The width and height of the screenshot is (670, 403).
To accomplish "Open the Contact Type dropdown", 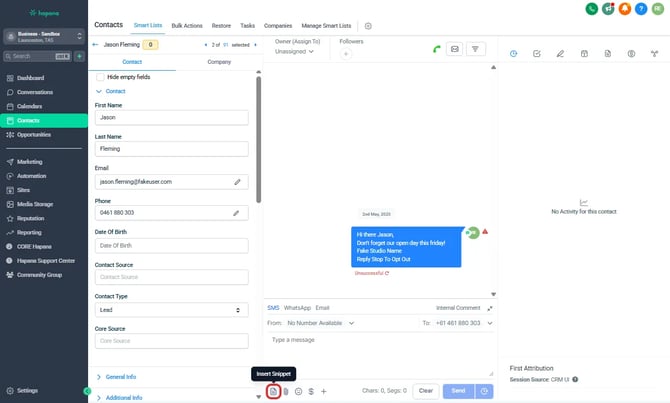I will [x=171, y=310].
